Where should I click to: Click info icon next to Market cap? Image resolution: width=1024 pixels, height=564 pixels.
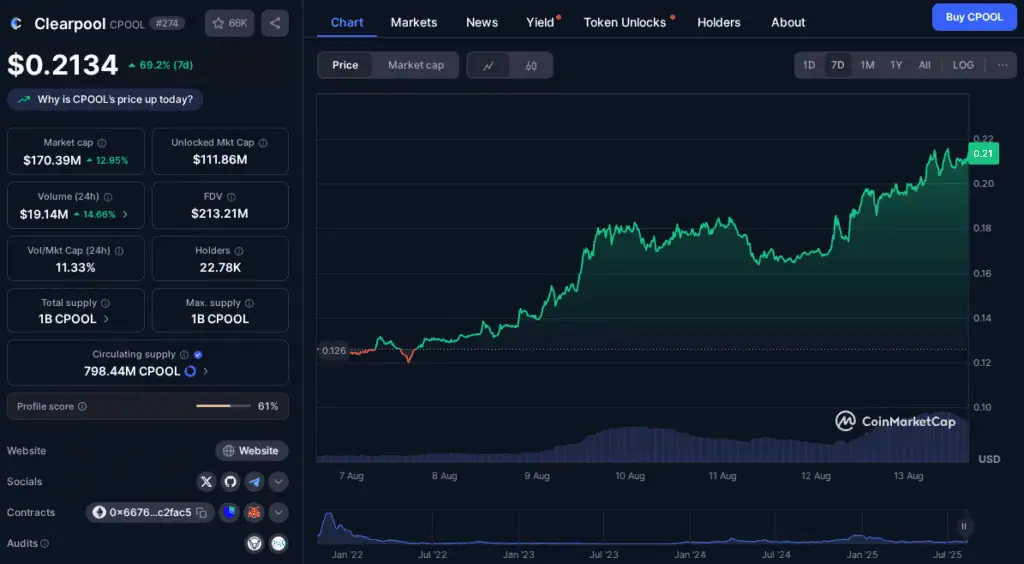102,142
